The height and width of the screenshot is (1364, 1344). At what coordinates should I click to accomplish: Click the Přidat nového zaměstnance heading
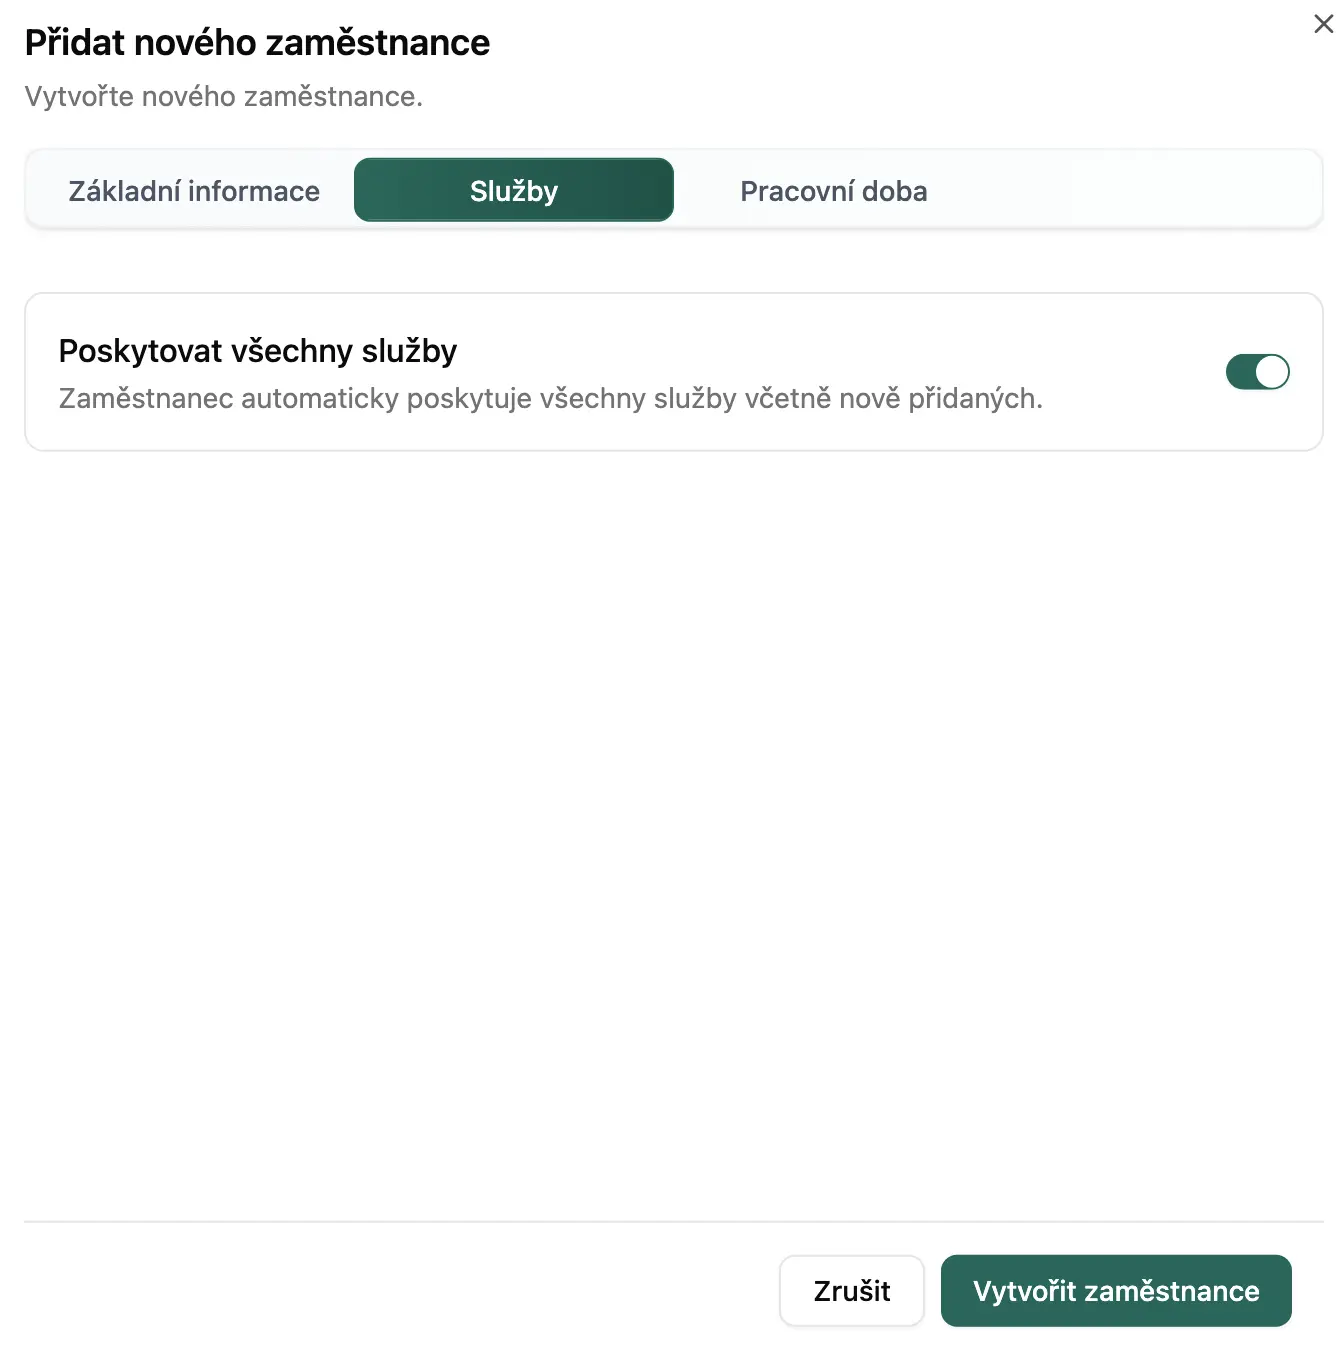pyautogui.click(x=257, y=43)
